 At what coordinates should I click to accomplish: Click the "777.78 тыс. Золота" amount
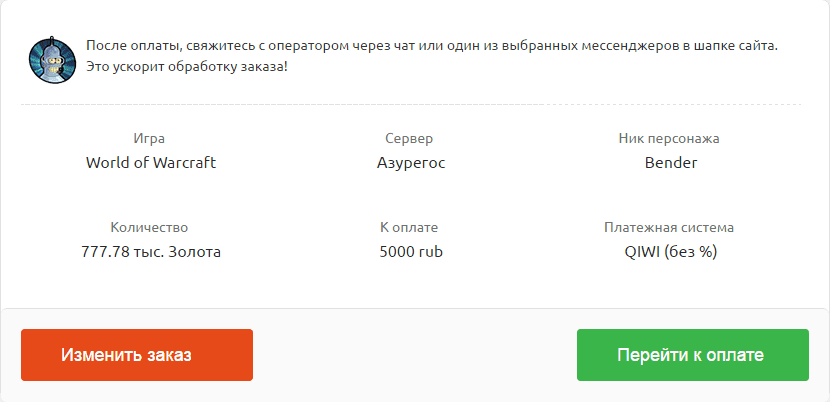click(x=151, y=252)
